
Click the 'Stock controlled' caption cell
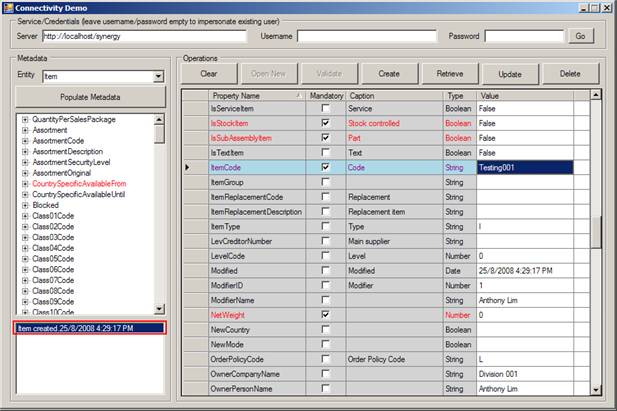point(394,123)
